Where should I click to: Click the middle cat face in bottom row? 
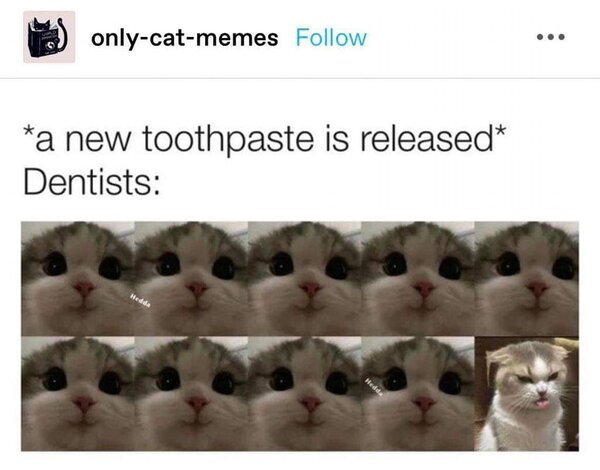tap(305, 394)
